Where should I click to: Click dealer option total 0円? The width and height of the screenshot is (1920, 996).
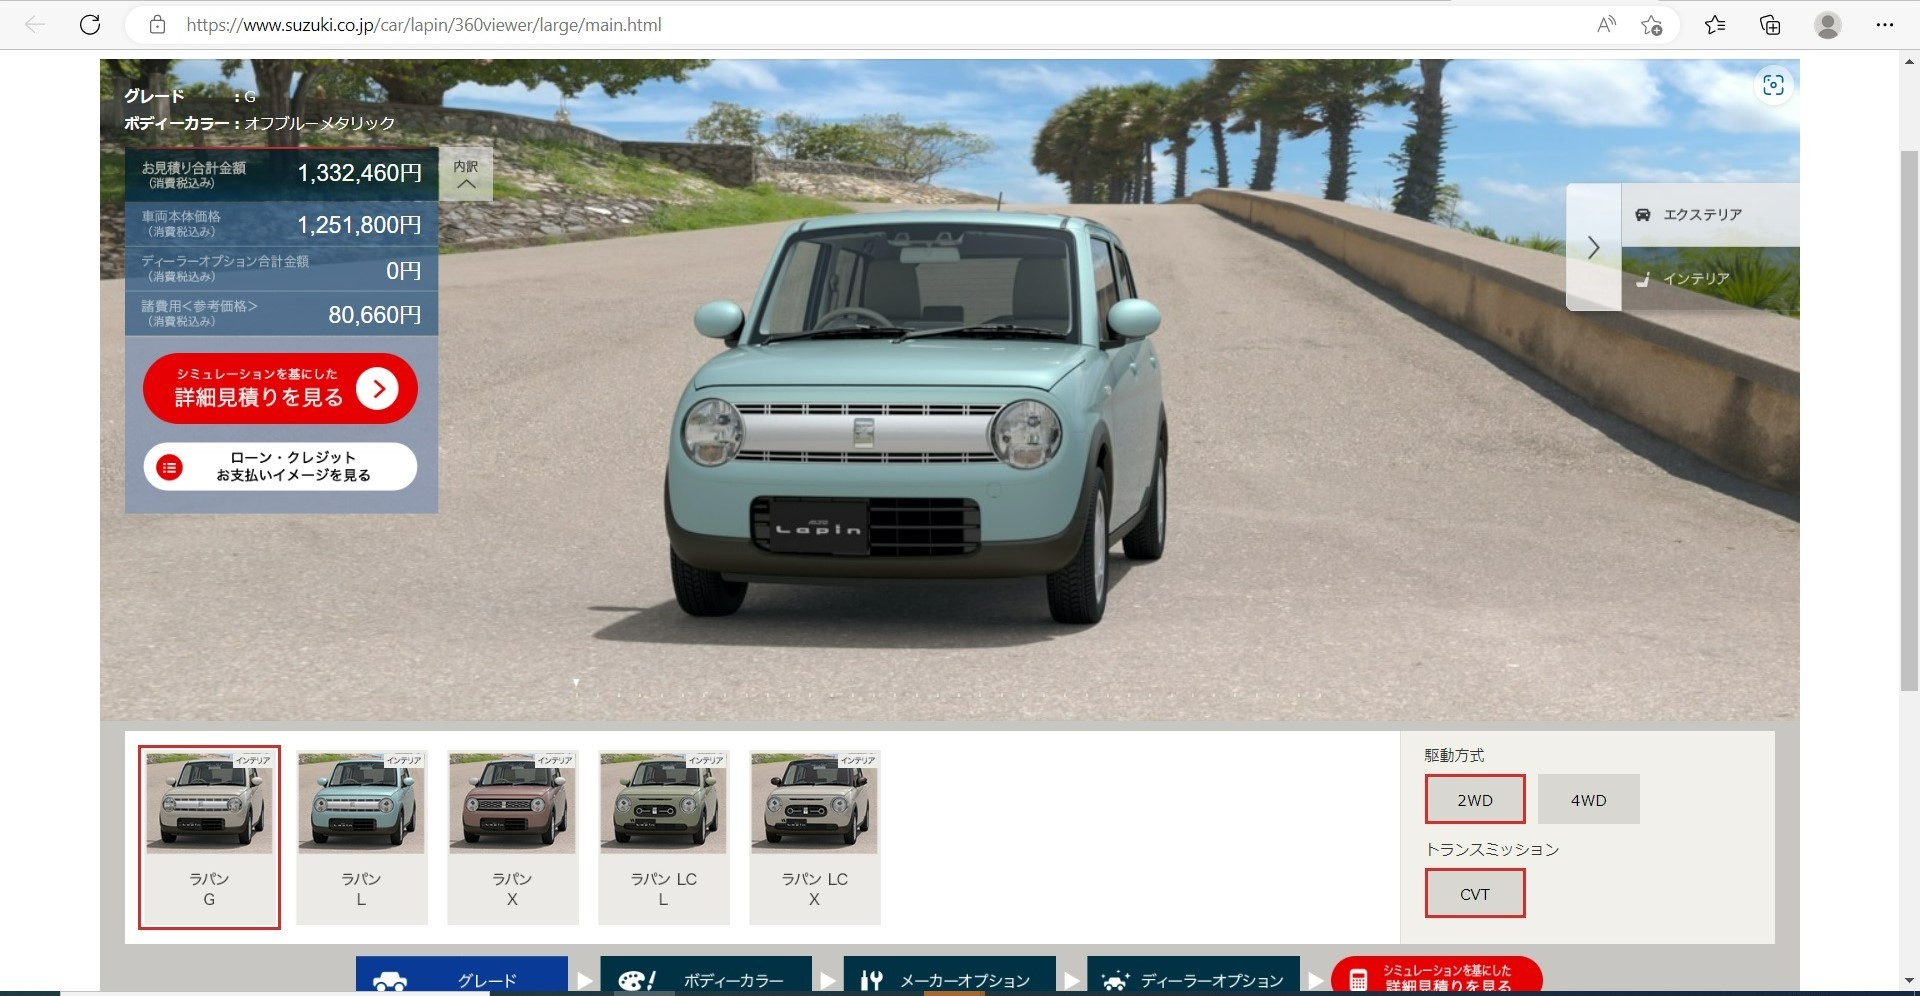point(403,270)
